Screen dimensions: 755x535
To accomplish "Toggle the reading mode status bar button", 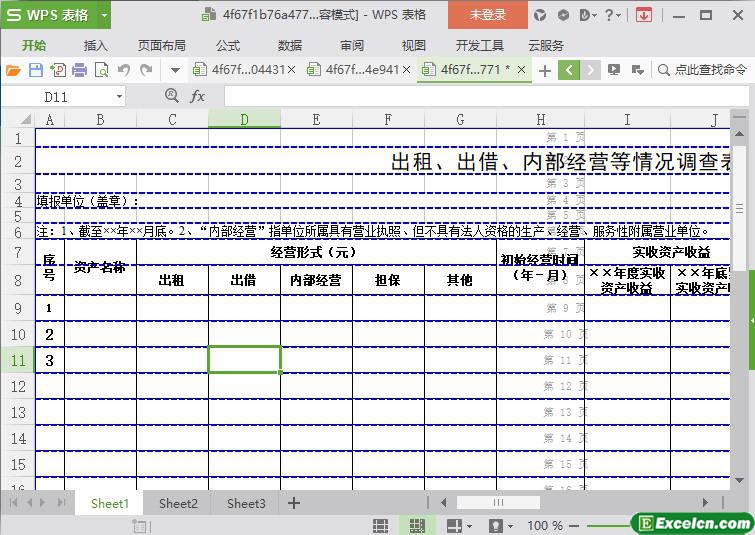I will 453,525.
